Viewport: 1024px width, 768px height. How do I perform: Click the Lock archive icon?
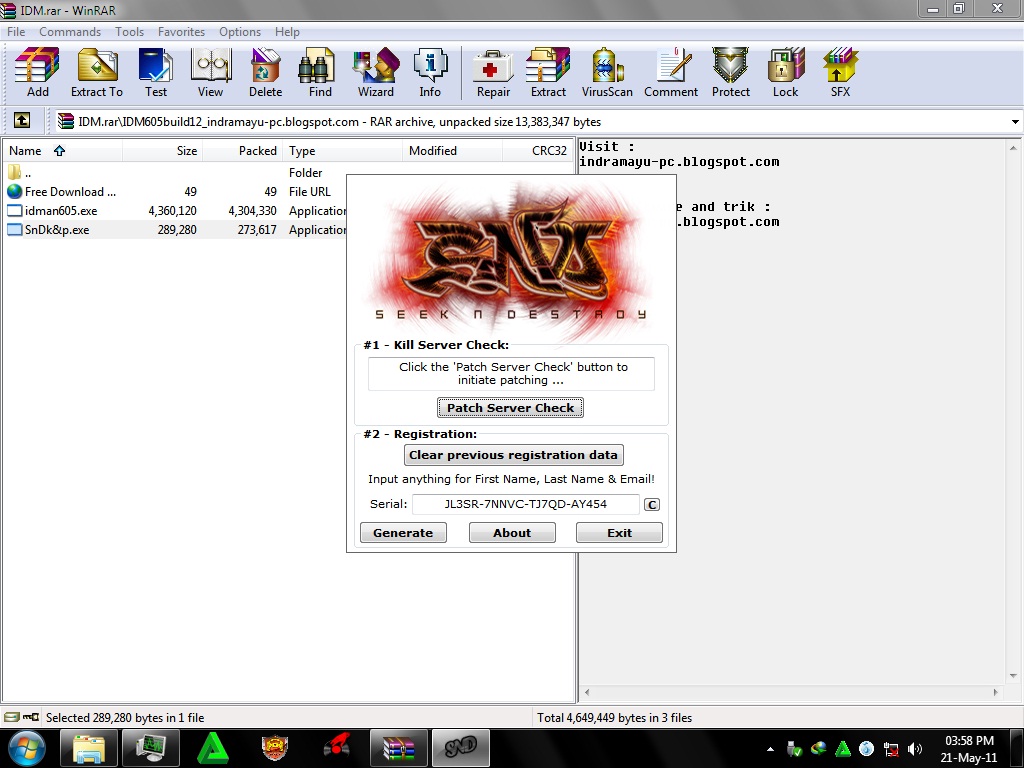coord(785,72)
